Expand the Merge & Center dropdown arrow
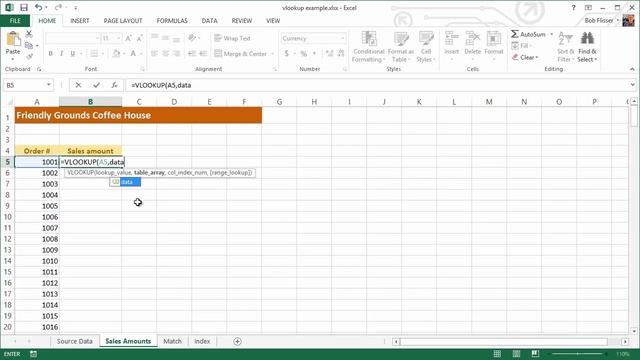The width and height of the screenshot is (640, 360). point(273,53)
